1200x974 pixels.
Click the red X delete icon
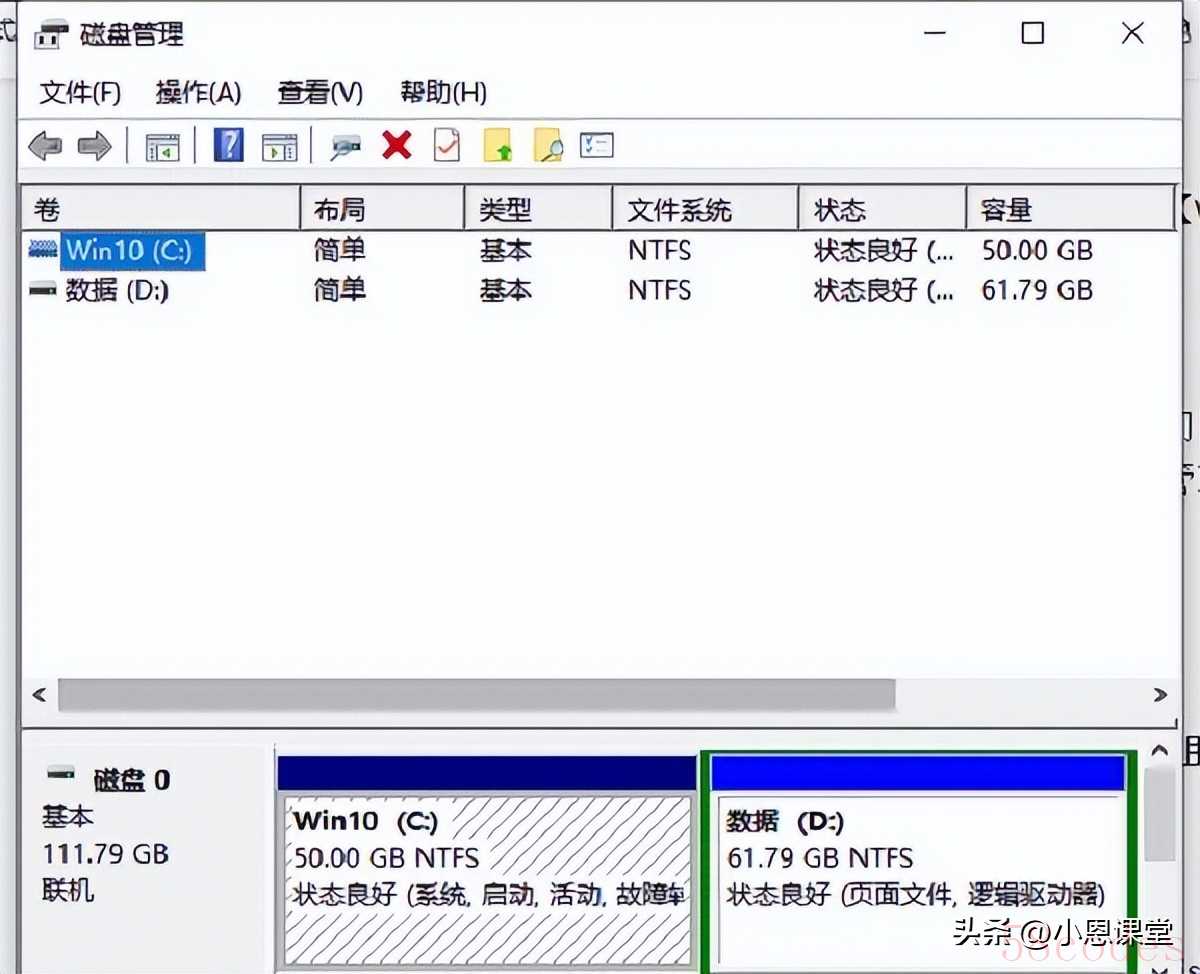[x=397, y=146]
